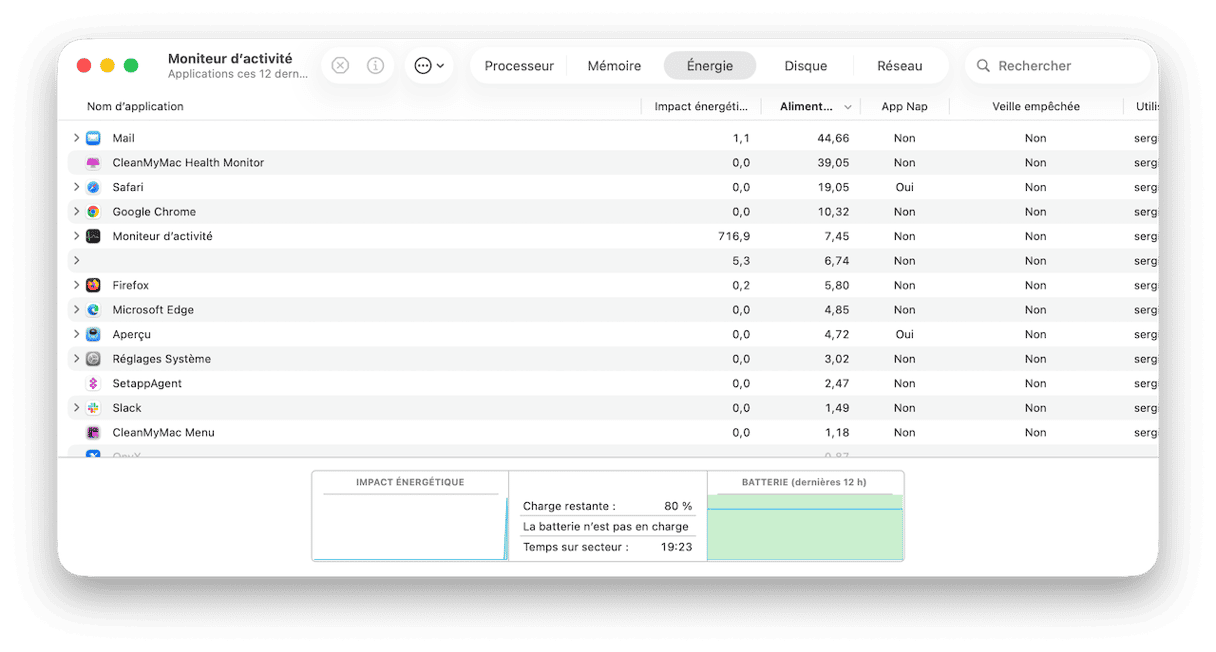This screenshot has width=1216, height=652.
Task: Click the window title Moniteur d'activité
Action: click(230, 59)
